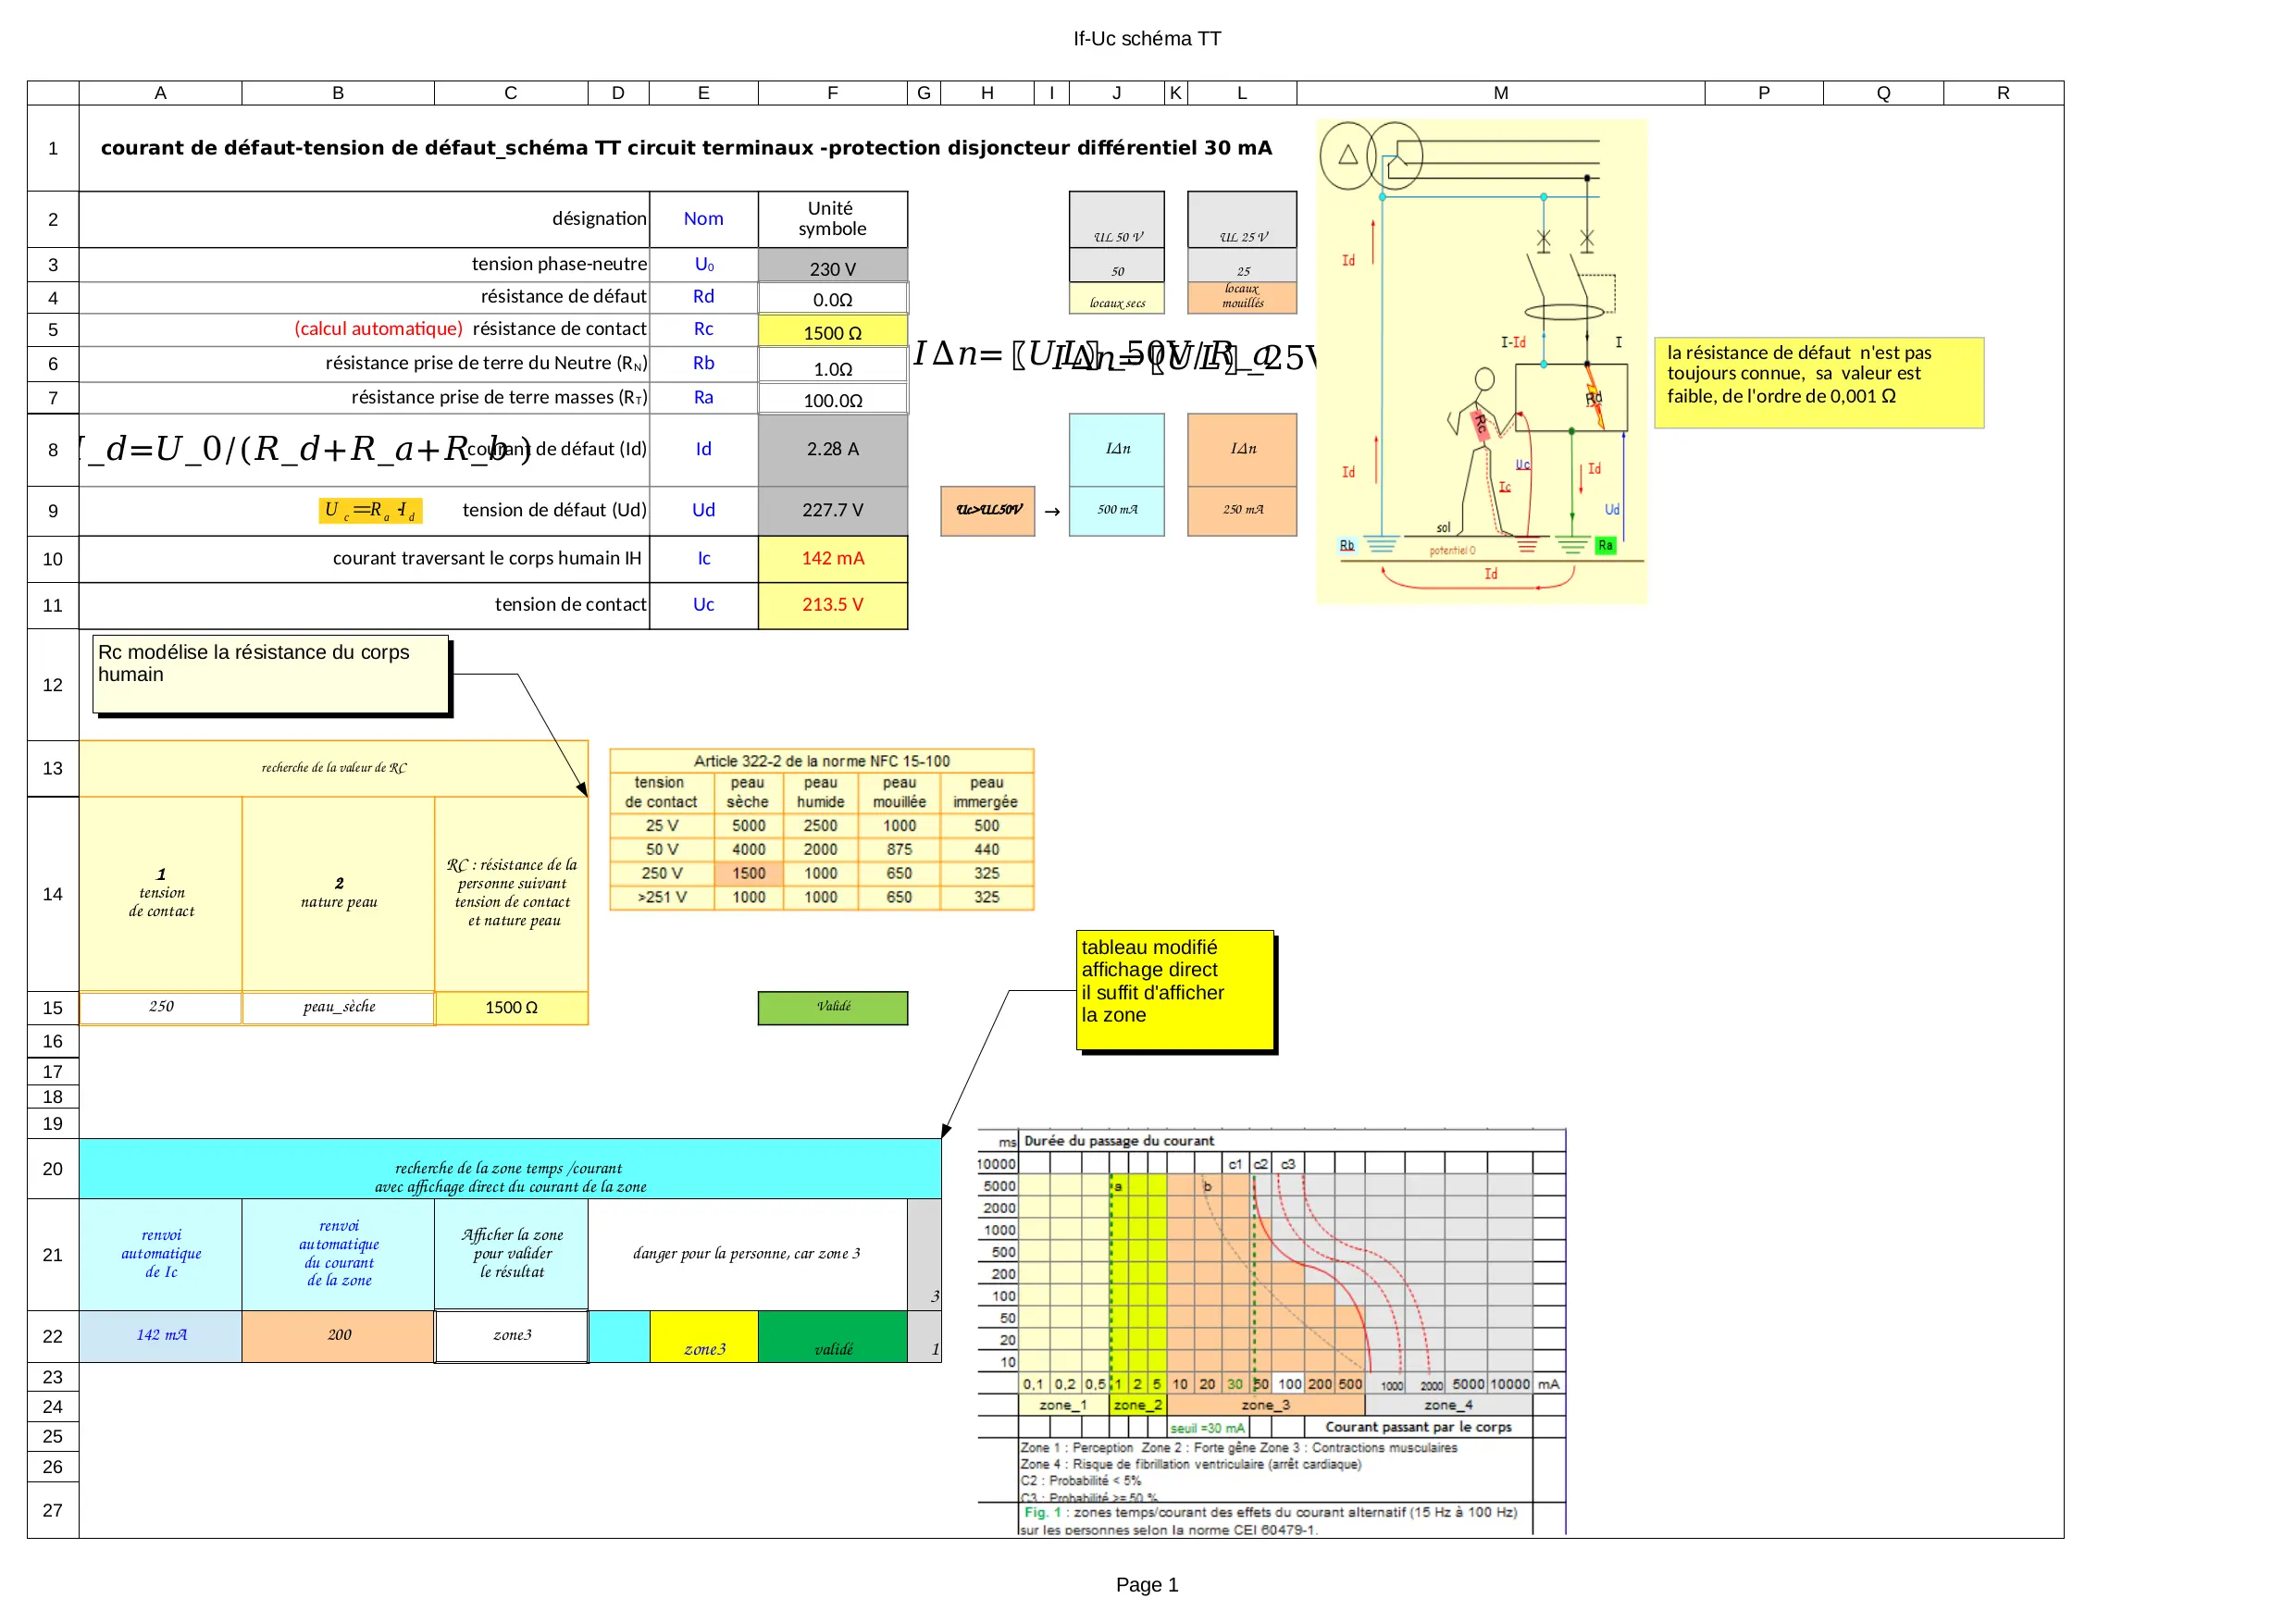This screenshot has height=1623, width=2296.
Task: Click the yellow 1500 Ω Rc value cell
Action: point(832,332)
